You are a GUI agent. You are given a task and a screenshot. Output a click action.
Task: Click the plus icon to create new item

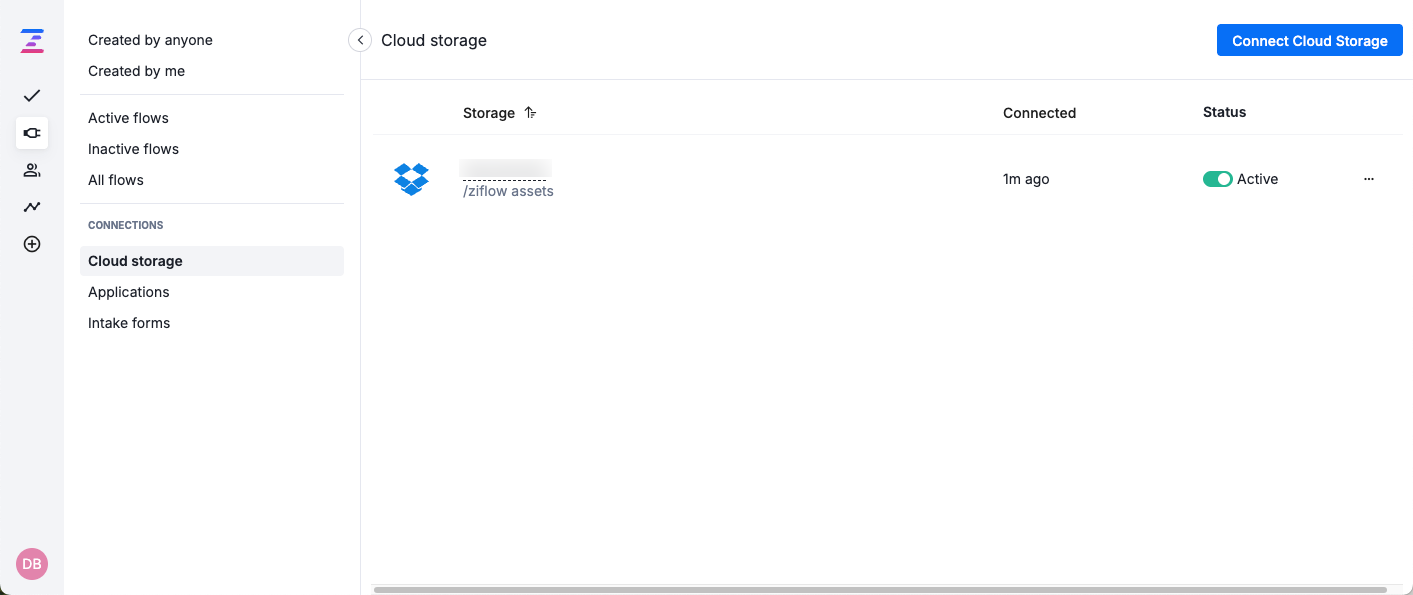(x=31, y=243)
